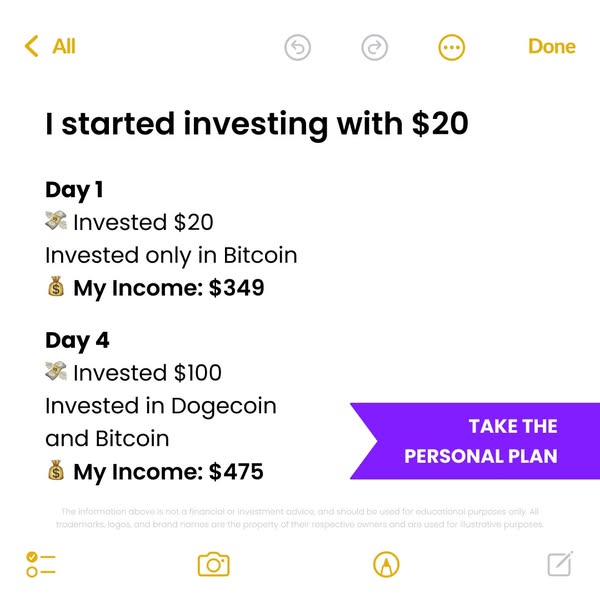Click the Day 1 heading
Image resolution: width=600 pixels, height=600 pixels.
(x=74, y=189)
